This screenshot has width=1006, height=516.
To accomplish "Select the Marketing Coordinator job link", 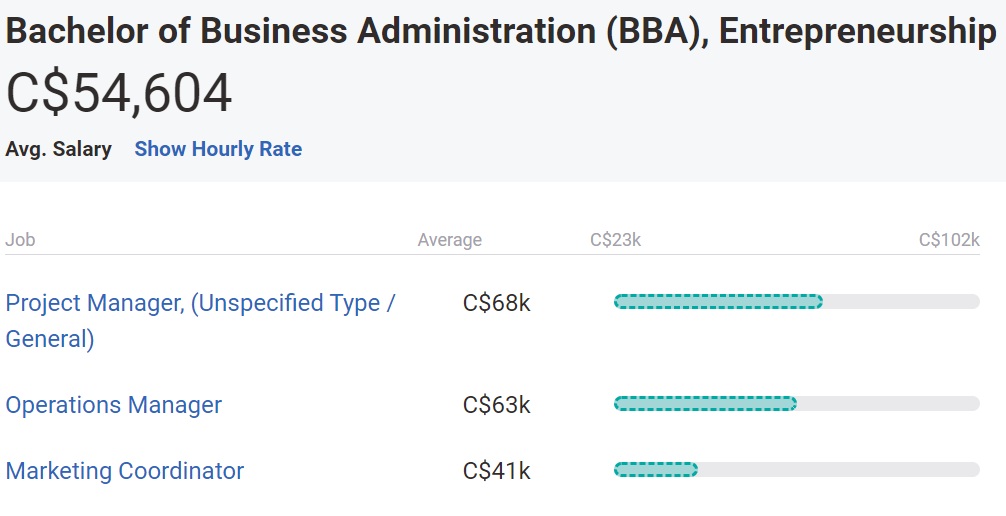I will tap(125, 471).
